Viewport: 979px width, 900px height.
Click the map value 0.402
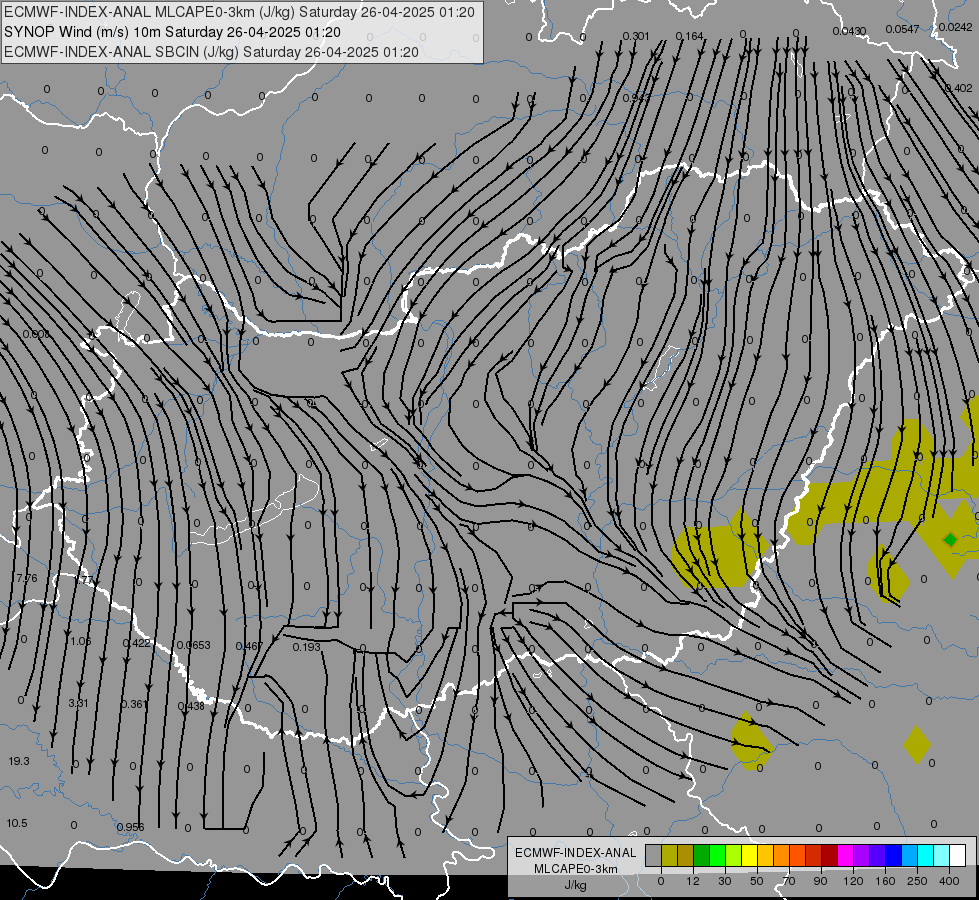pos(959,88)
